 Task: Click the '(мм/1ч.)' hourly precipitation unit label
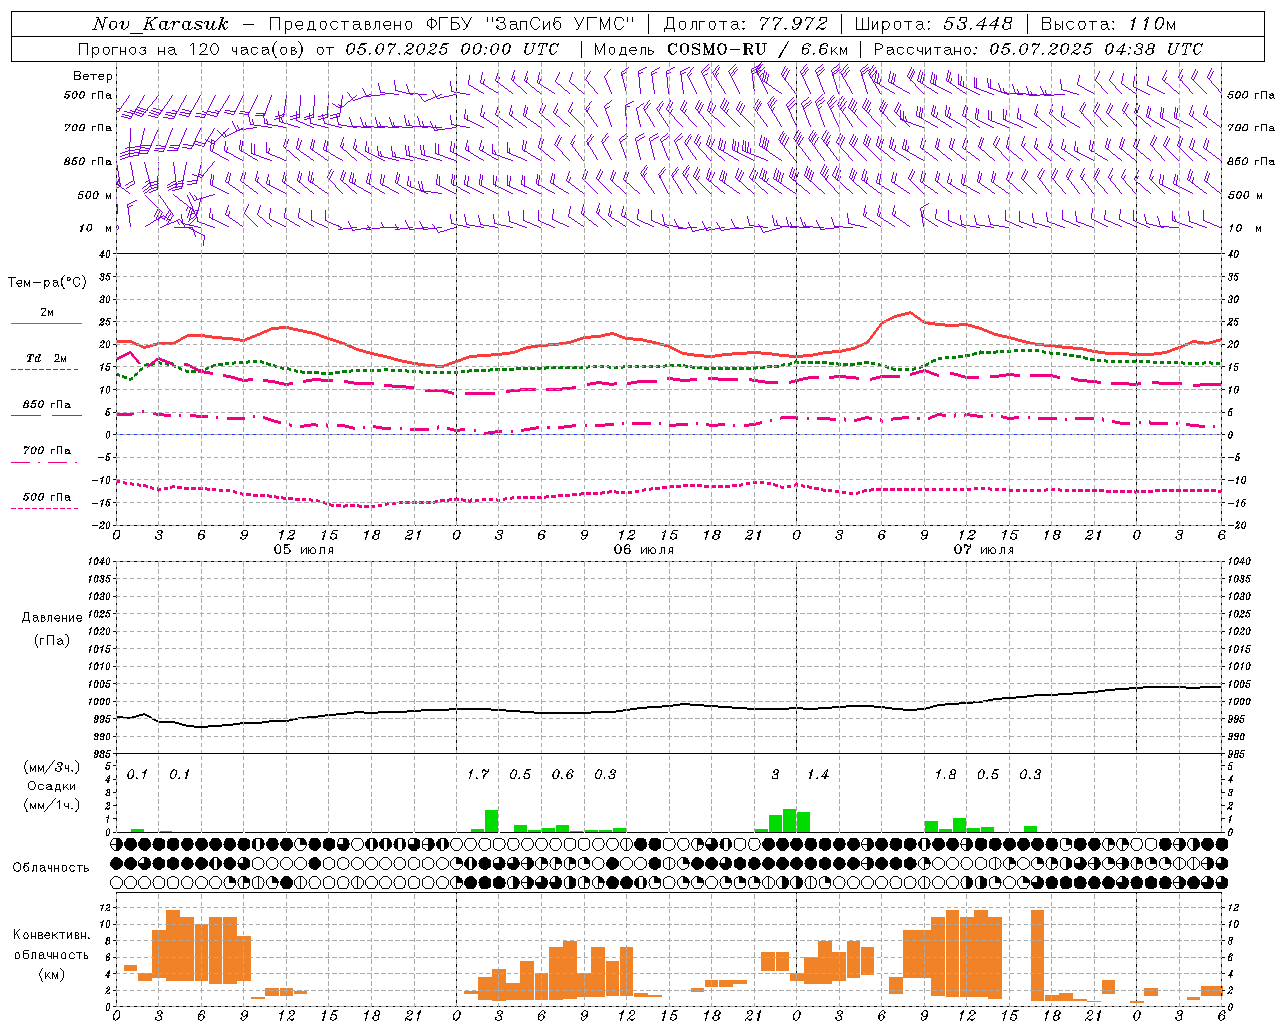50,805
